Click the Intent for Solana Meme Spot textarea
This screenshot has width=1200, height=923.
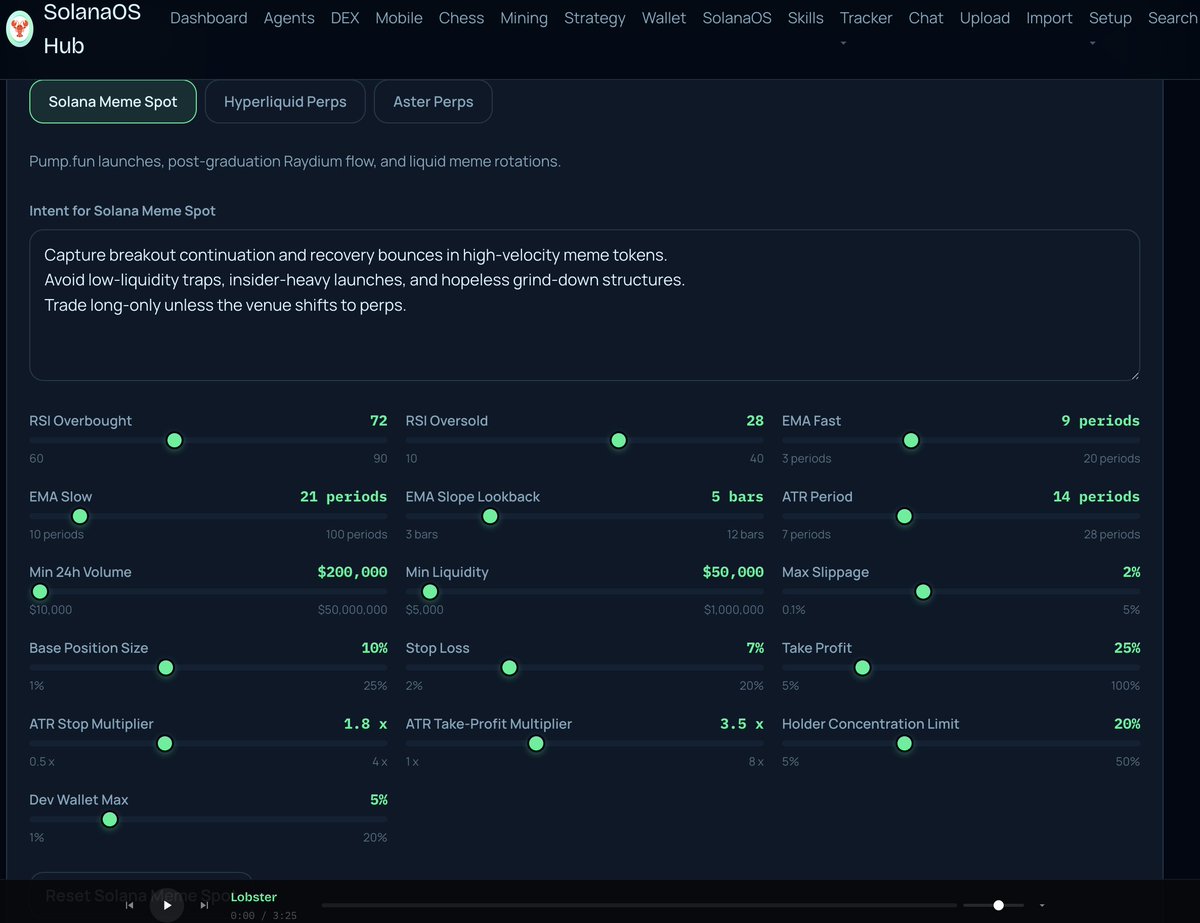(585, 305)
